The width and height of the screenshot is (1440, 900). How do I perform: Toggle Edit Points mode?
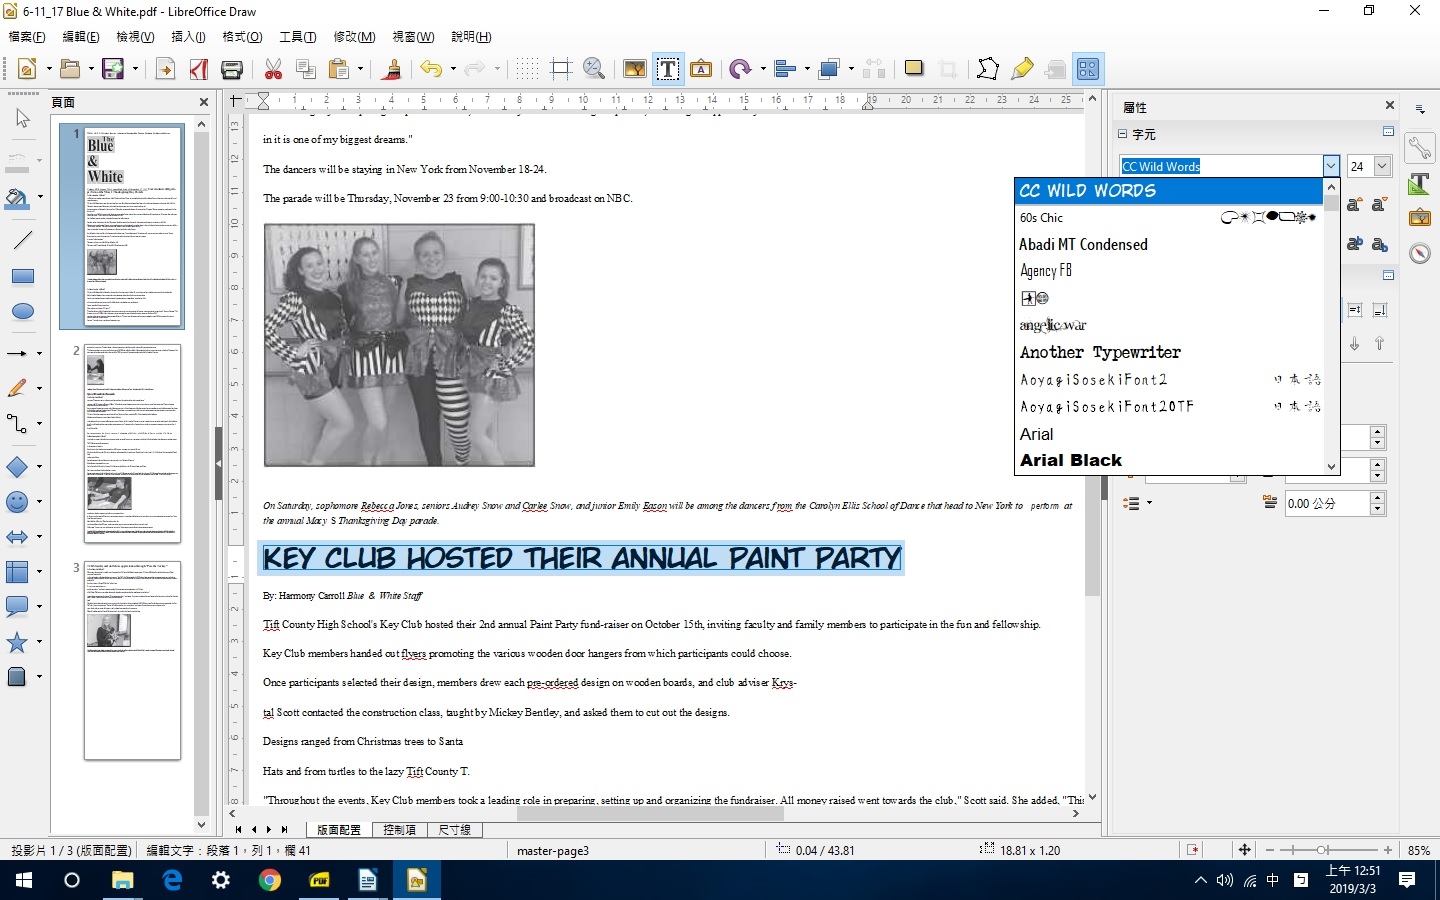tap(988, 69)
